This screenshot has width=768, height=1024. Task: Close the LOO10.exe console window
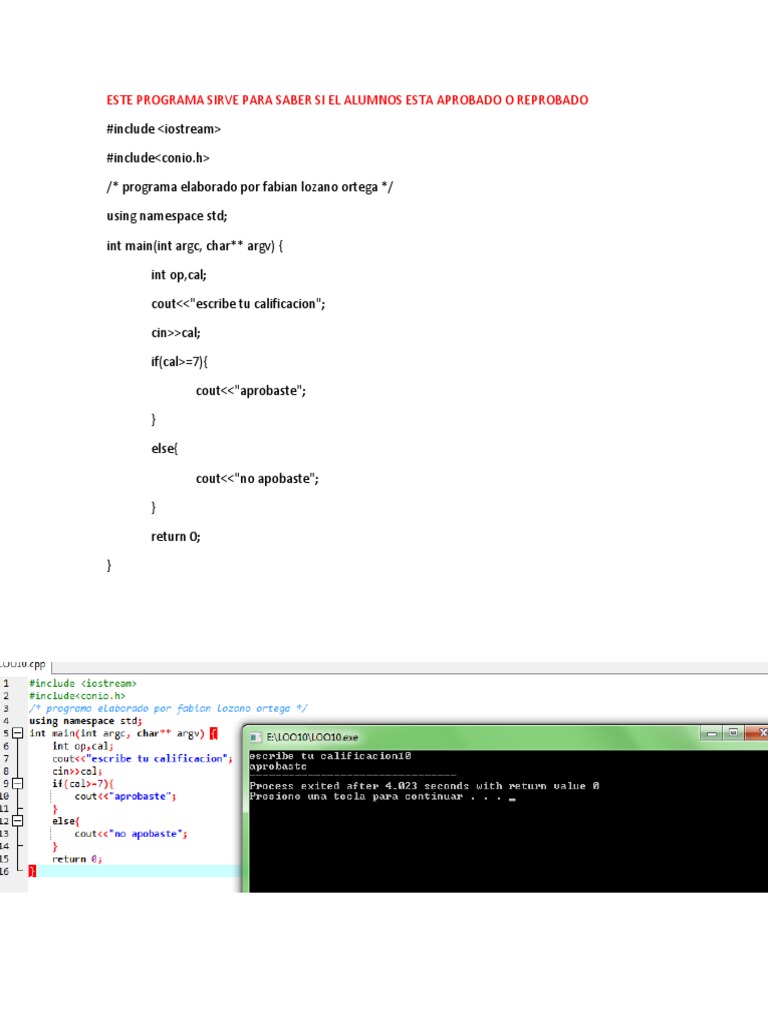coord(758,733)
